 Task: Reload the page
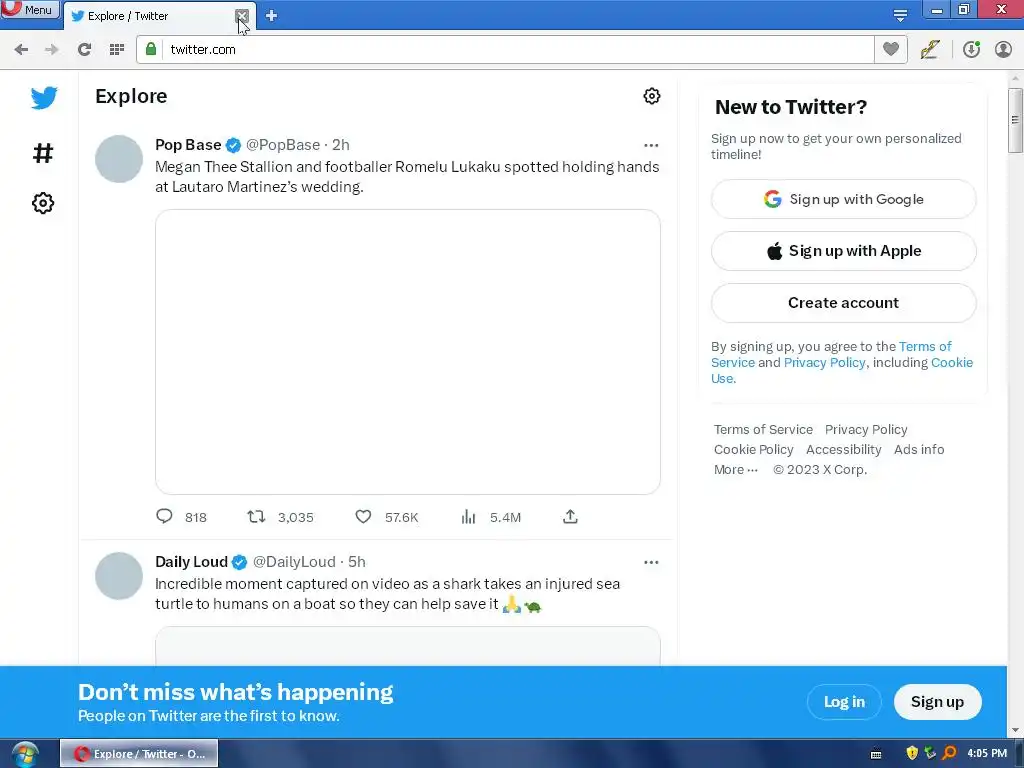pyautogui.click(x=84, y=50)
